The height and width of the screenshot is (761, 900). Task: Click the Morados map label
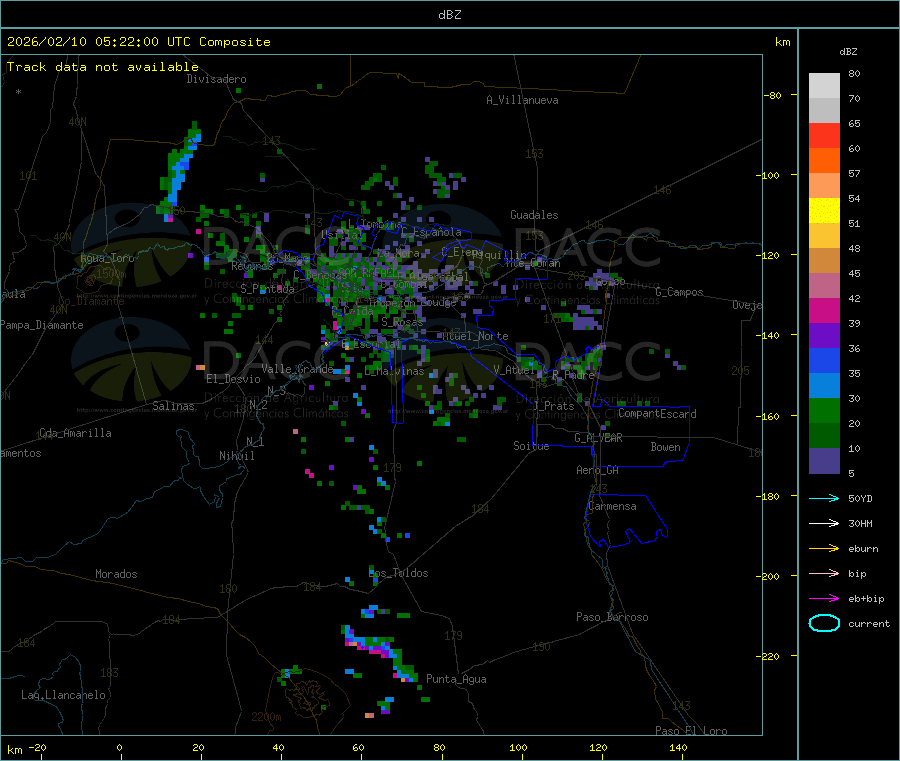point(117,574)
